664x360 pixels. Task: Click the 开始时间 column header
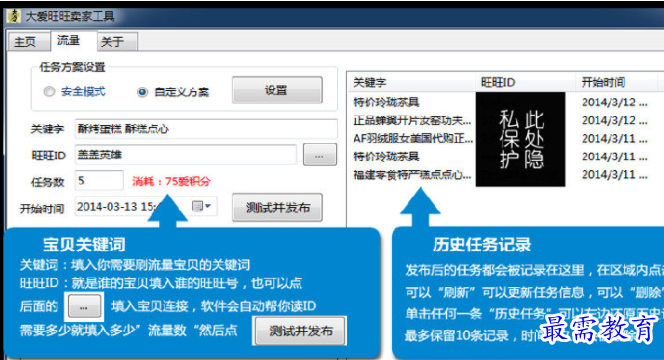(617, 82)
